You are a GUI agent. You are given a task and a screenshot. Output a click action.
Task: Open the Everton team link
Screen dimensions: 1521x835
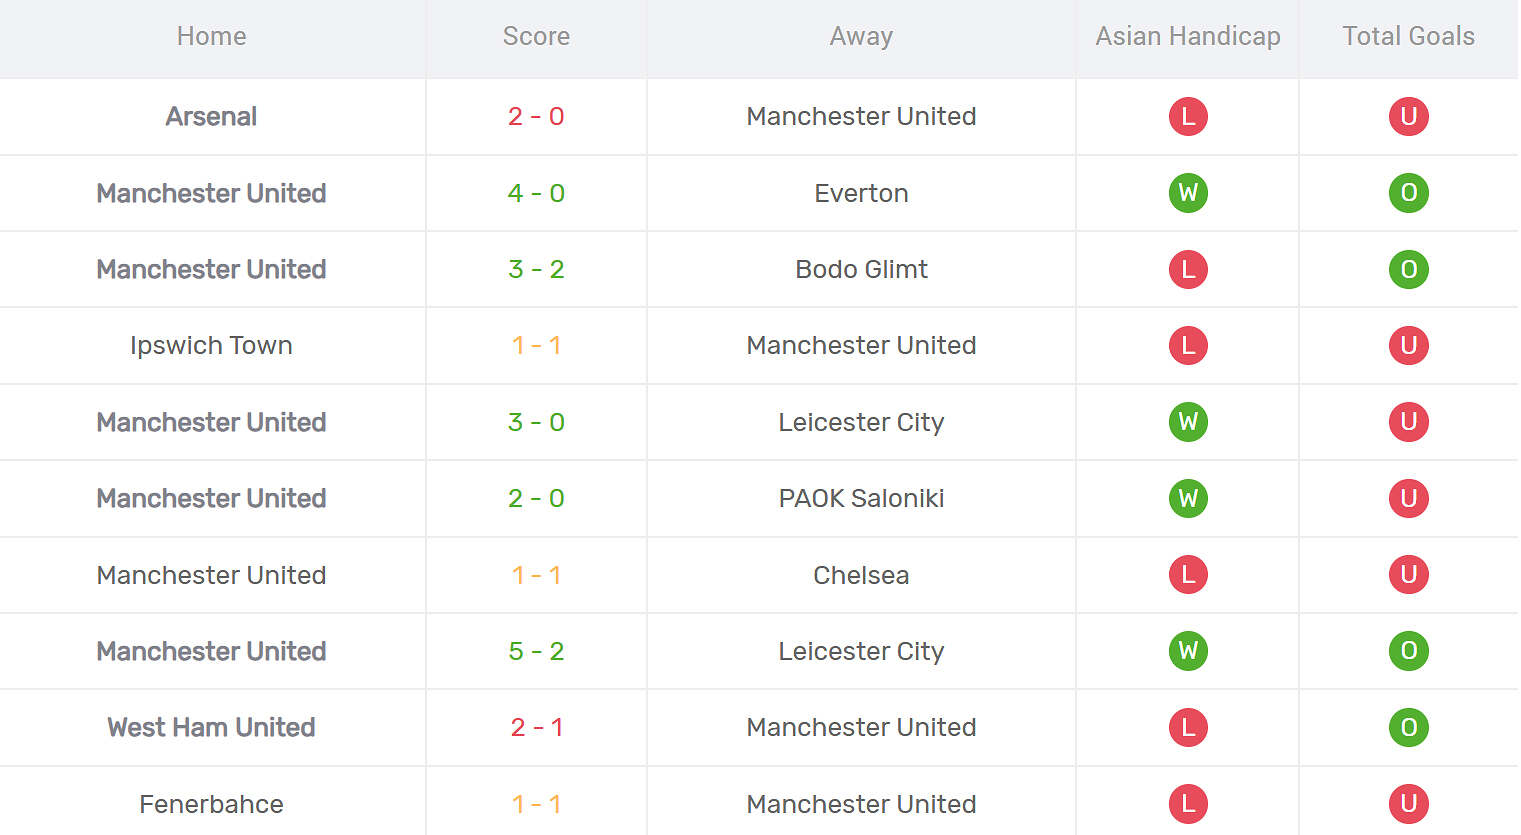pos(861,193)
